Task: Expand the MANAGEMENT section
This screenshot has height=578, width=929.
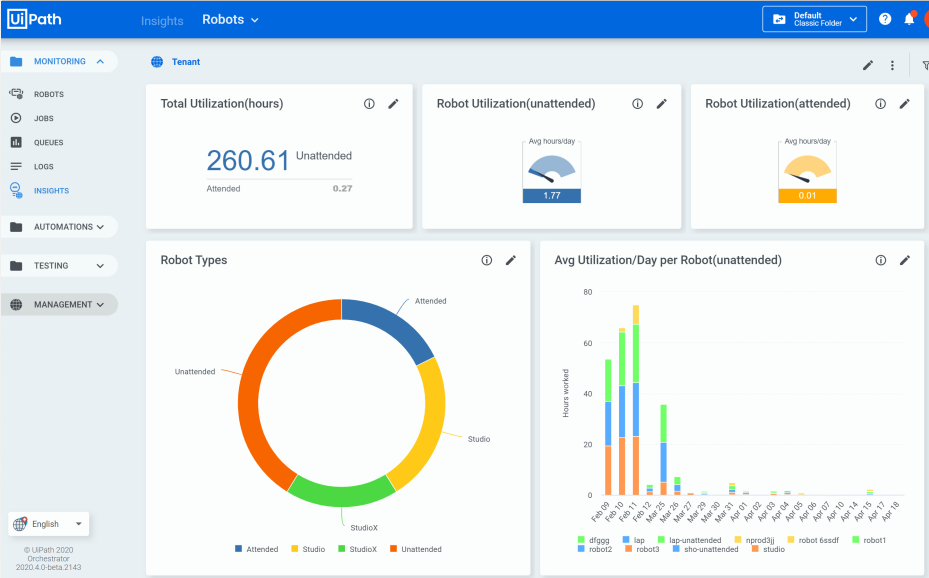Action: 100,304
